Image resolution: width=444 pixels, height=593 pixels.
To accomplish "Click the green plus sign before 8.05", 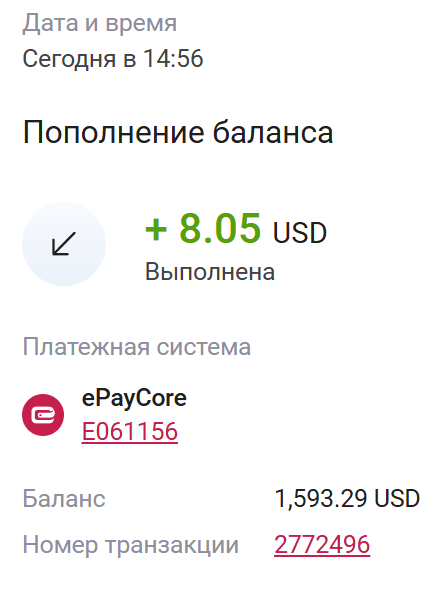I will pos(156,229).
